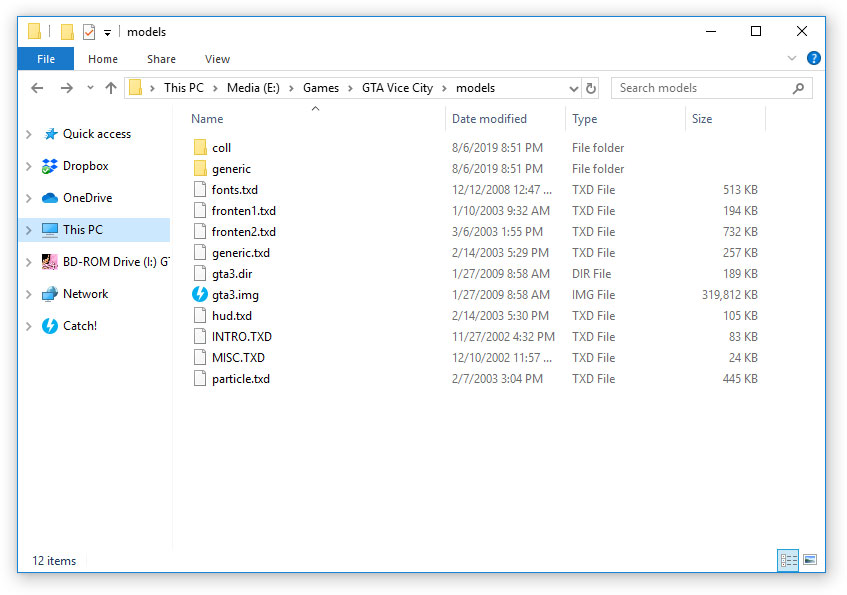This screenshot has width=847, height=595.
Task: Expand the This PC tree node
Action: coord(29,230)
